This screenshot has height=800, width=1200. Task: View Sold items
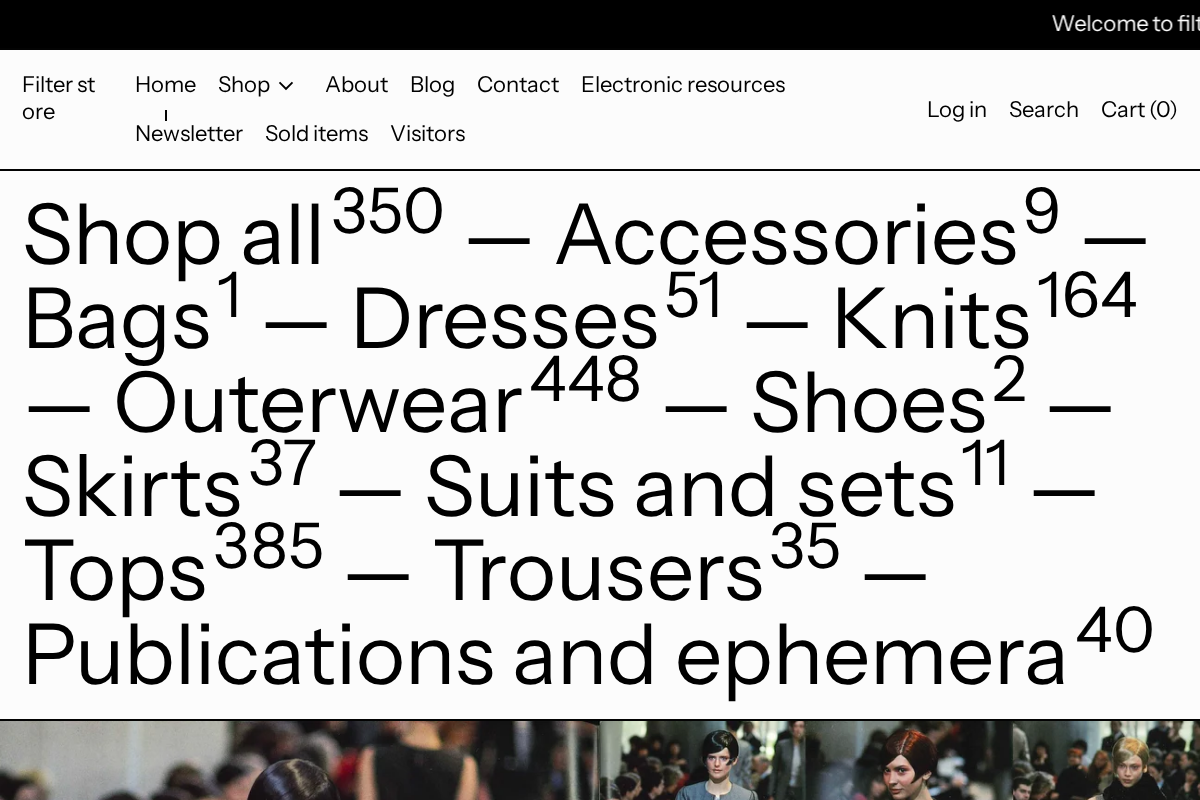coord(317,133)
